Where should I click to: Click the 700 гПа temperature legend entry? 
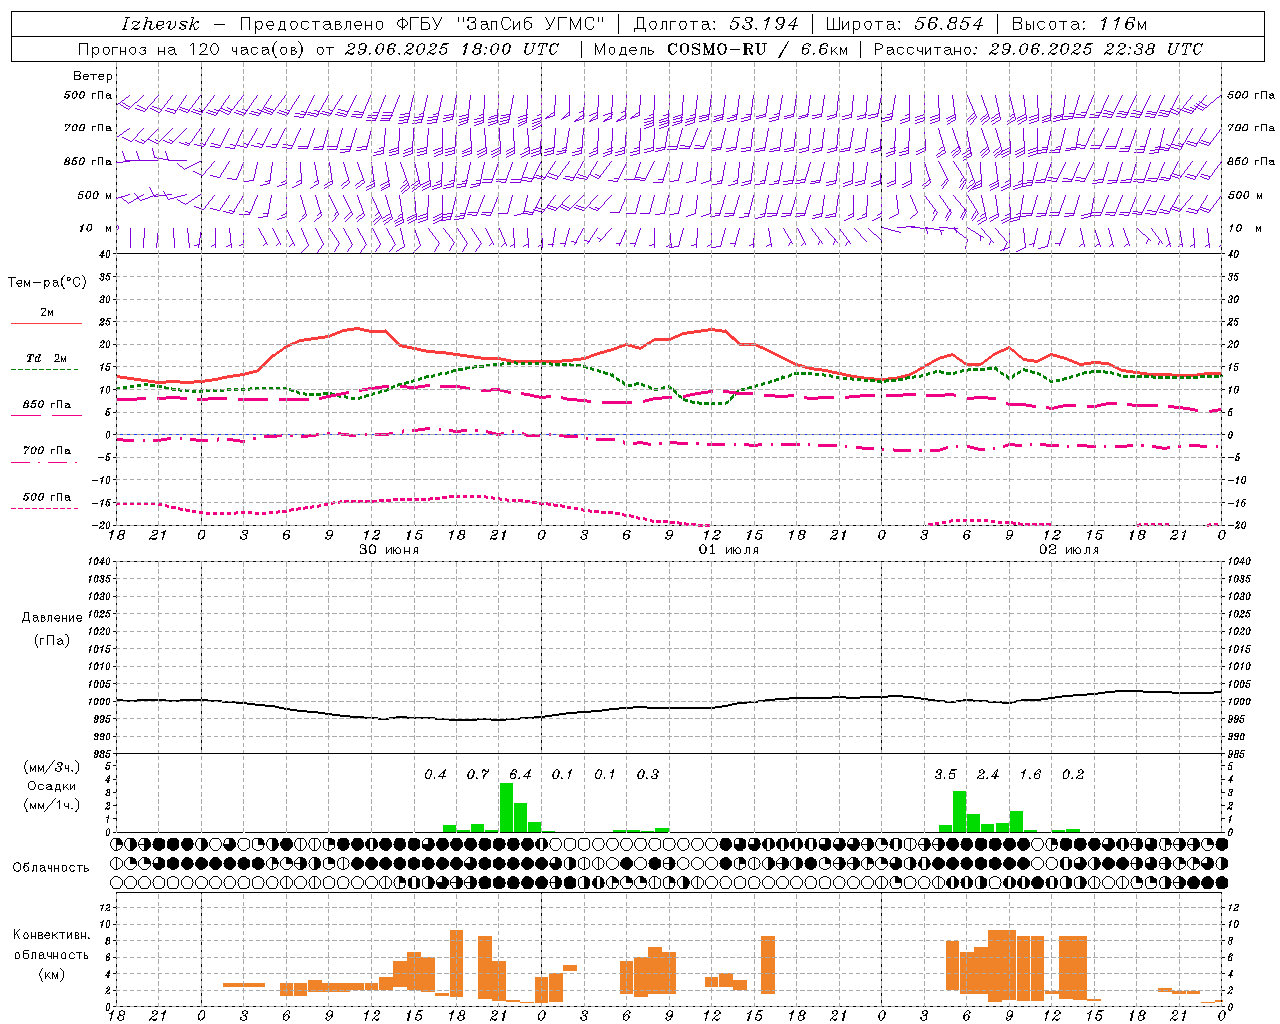click(47, 451)
